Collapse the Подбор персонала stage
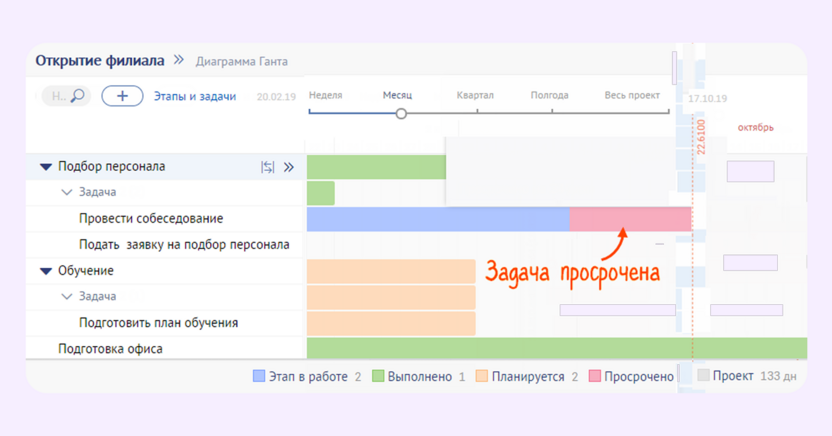Screen dimensions: 832x436 coord(46,167)
